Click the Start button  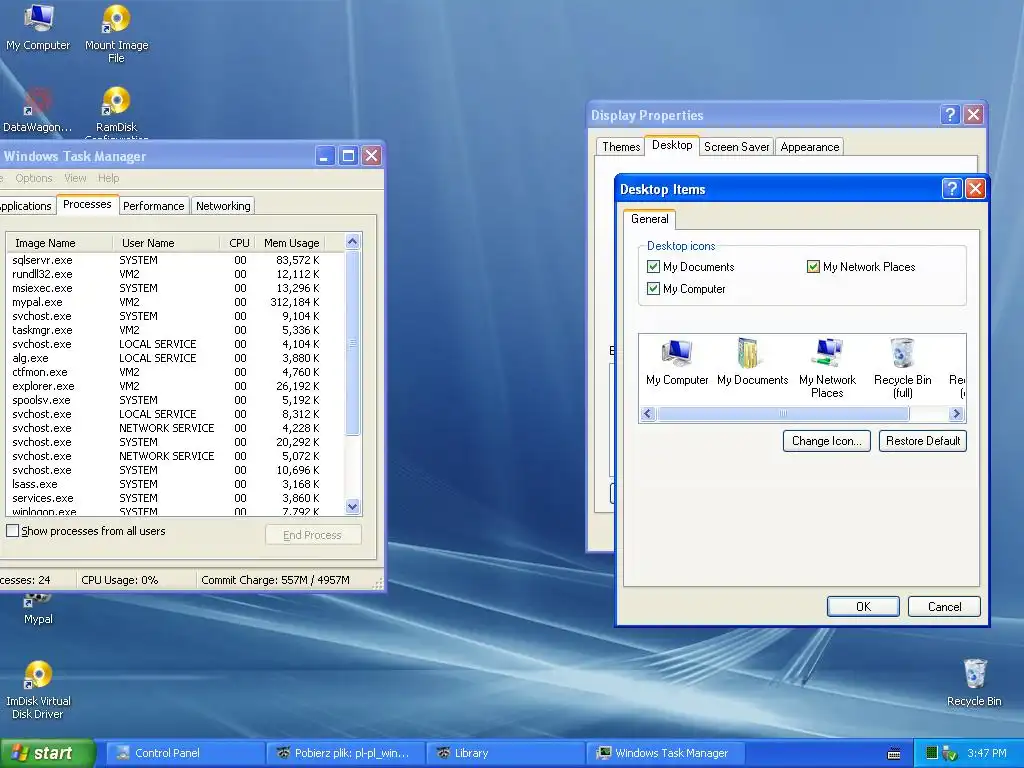click(47, 754)
